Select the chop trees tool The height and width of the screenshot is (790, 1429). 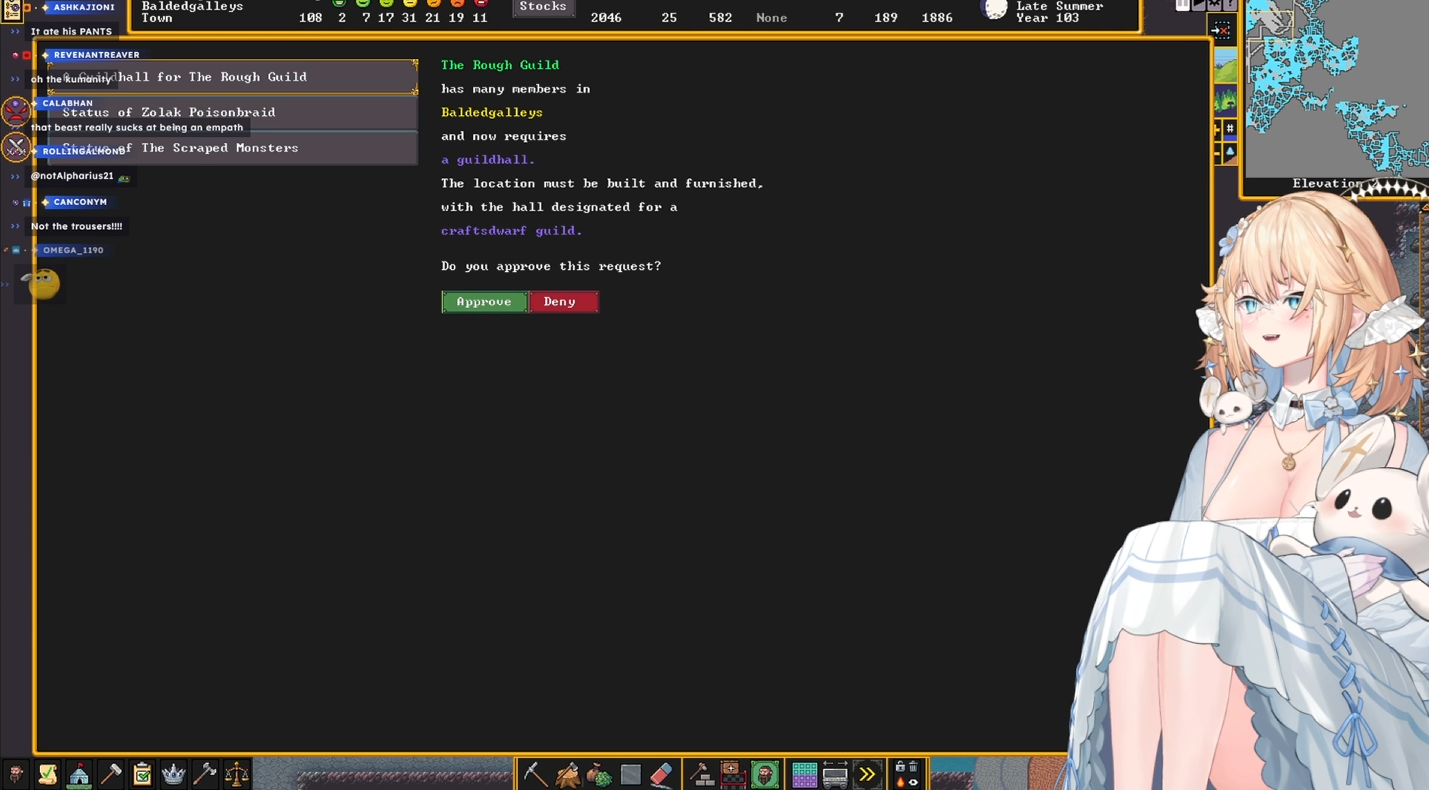pos(567,774)
